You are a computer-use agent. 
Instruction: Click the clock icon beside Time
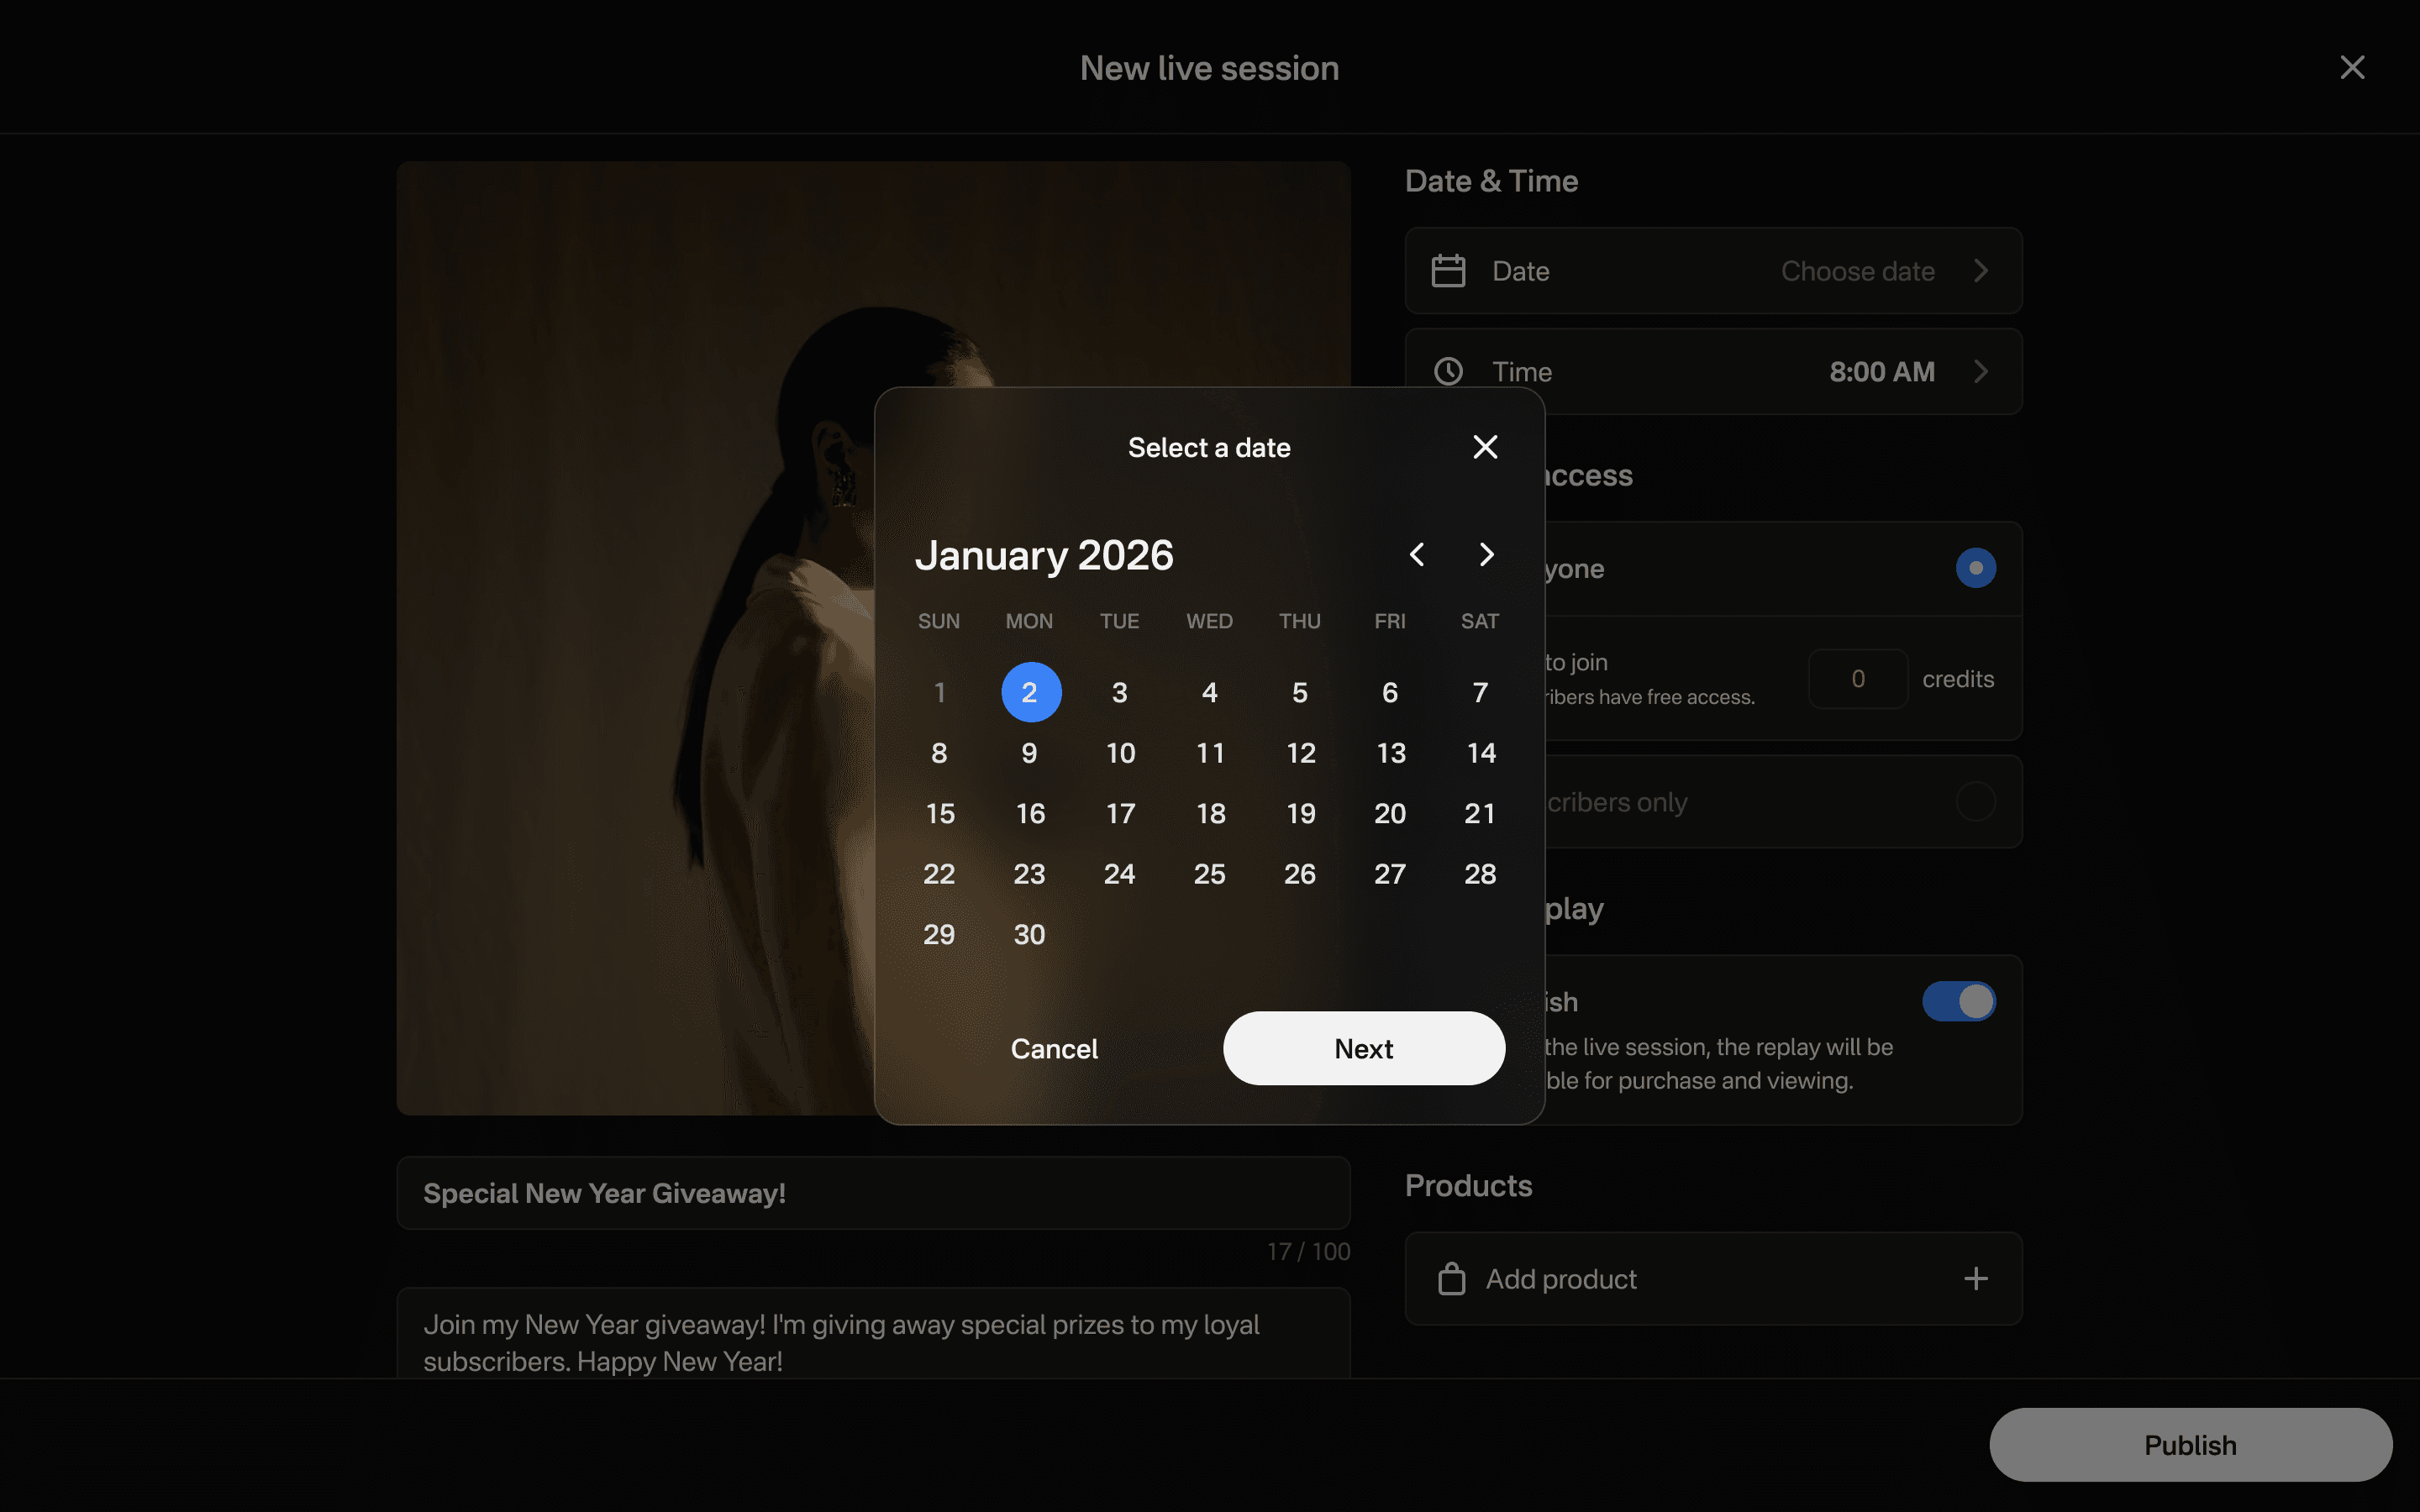pos(1448,372)
